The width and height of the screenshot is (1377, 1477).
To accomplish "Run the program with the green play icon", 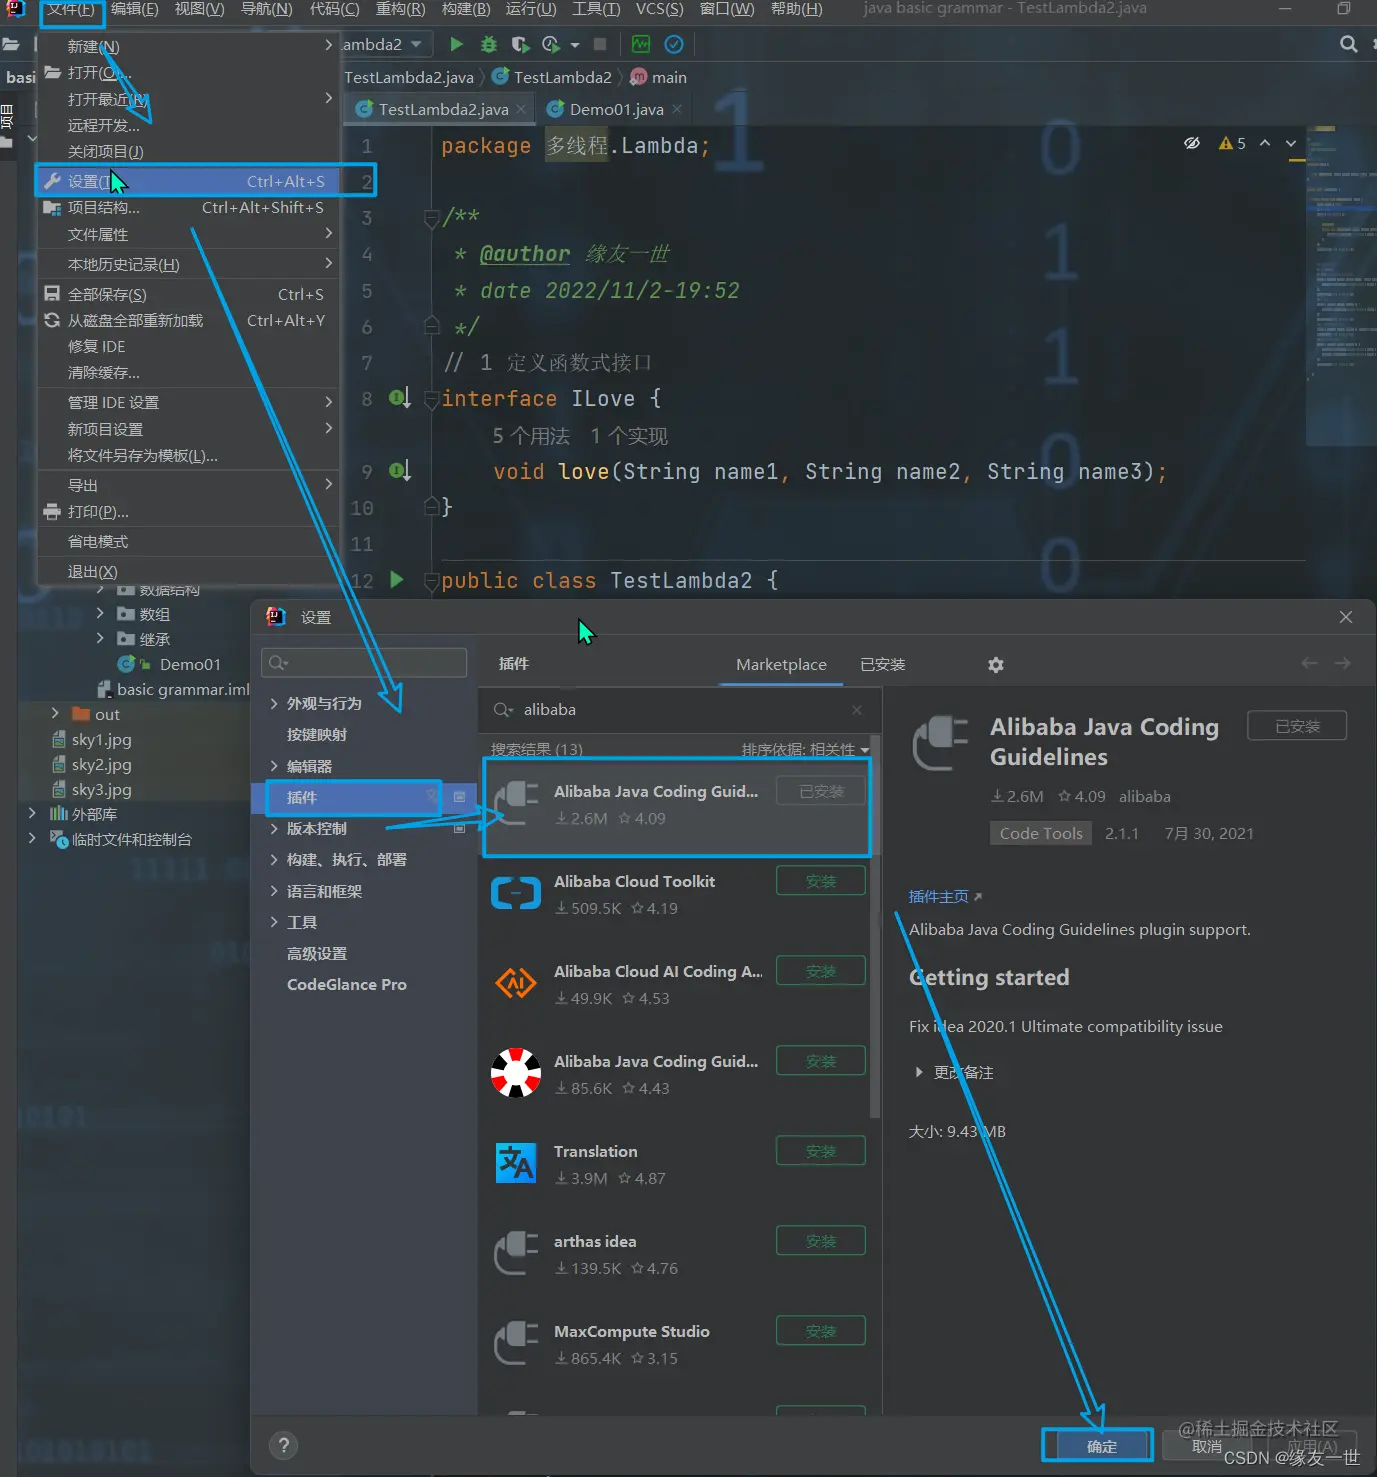I will tap(456, 44).
